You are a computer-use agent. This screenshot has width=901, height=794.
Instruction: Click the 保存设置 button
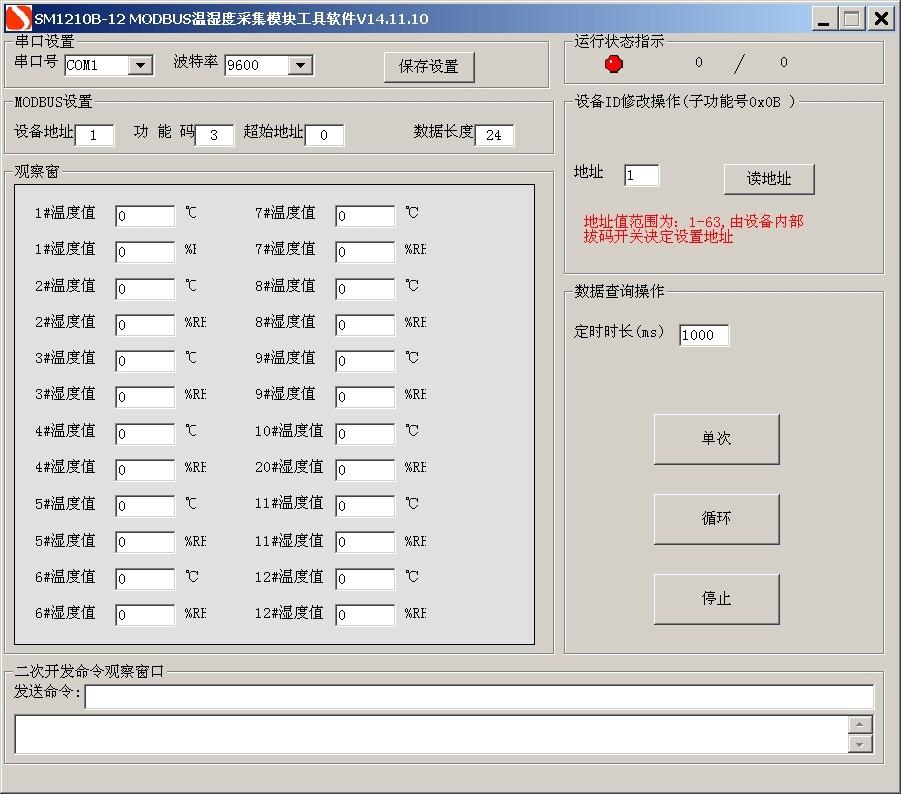[428, 67]
